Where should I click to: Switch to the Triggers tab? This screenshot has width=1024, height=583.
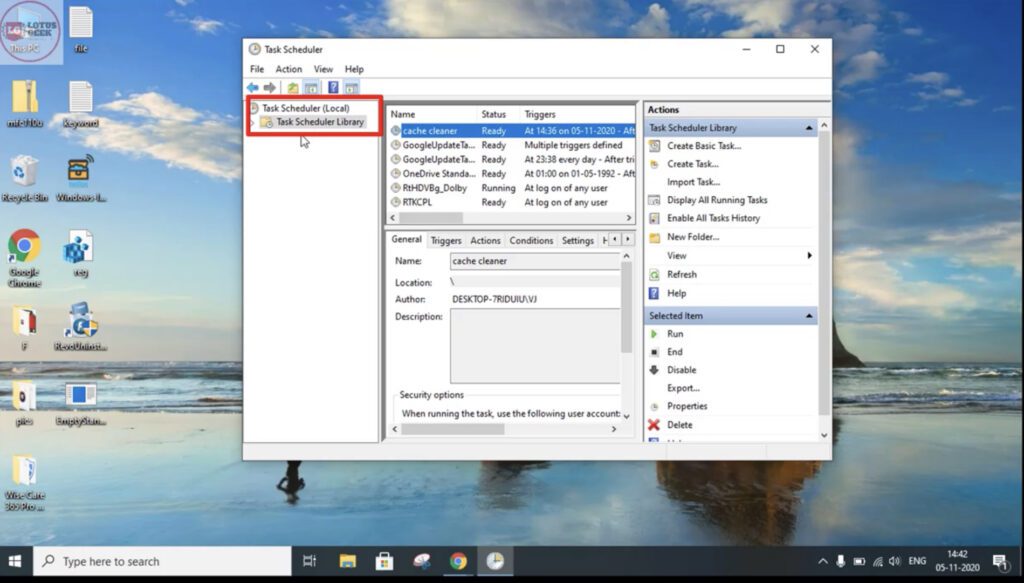coord(446,240)
